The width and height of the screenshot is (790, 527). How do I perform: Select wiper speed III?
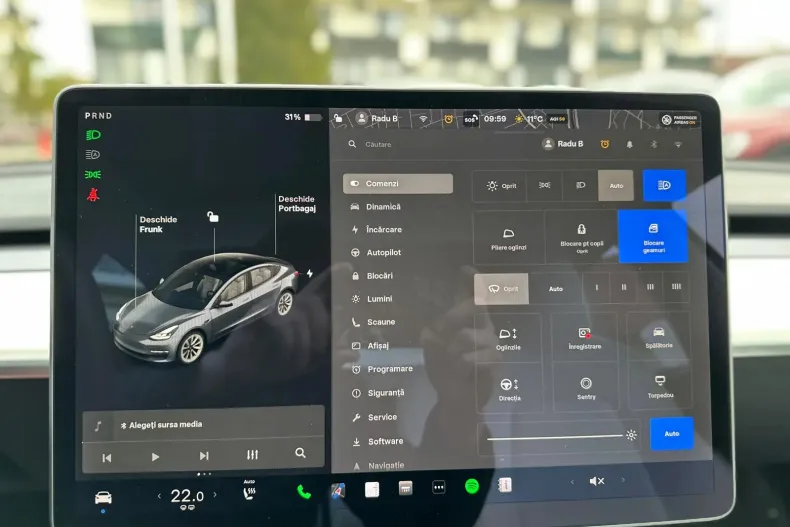650,287
